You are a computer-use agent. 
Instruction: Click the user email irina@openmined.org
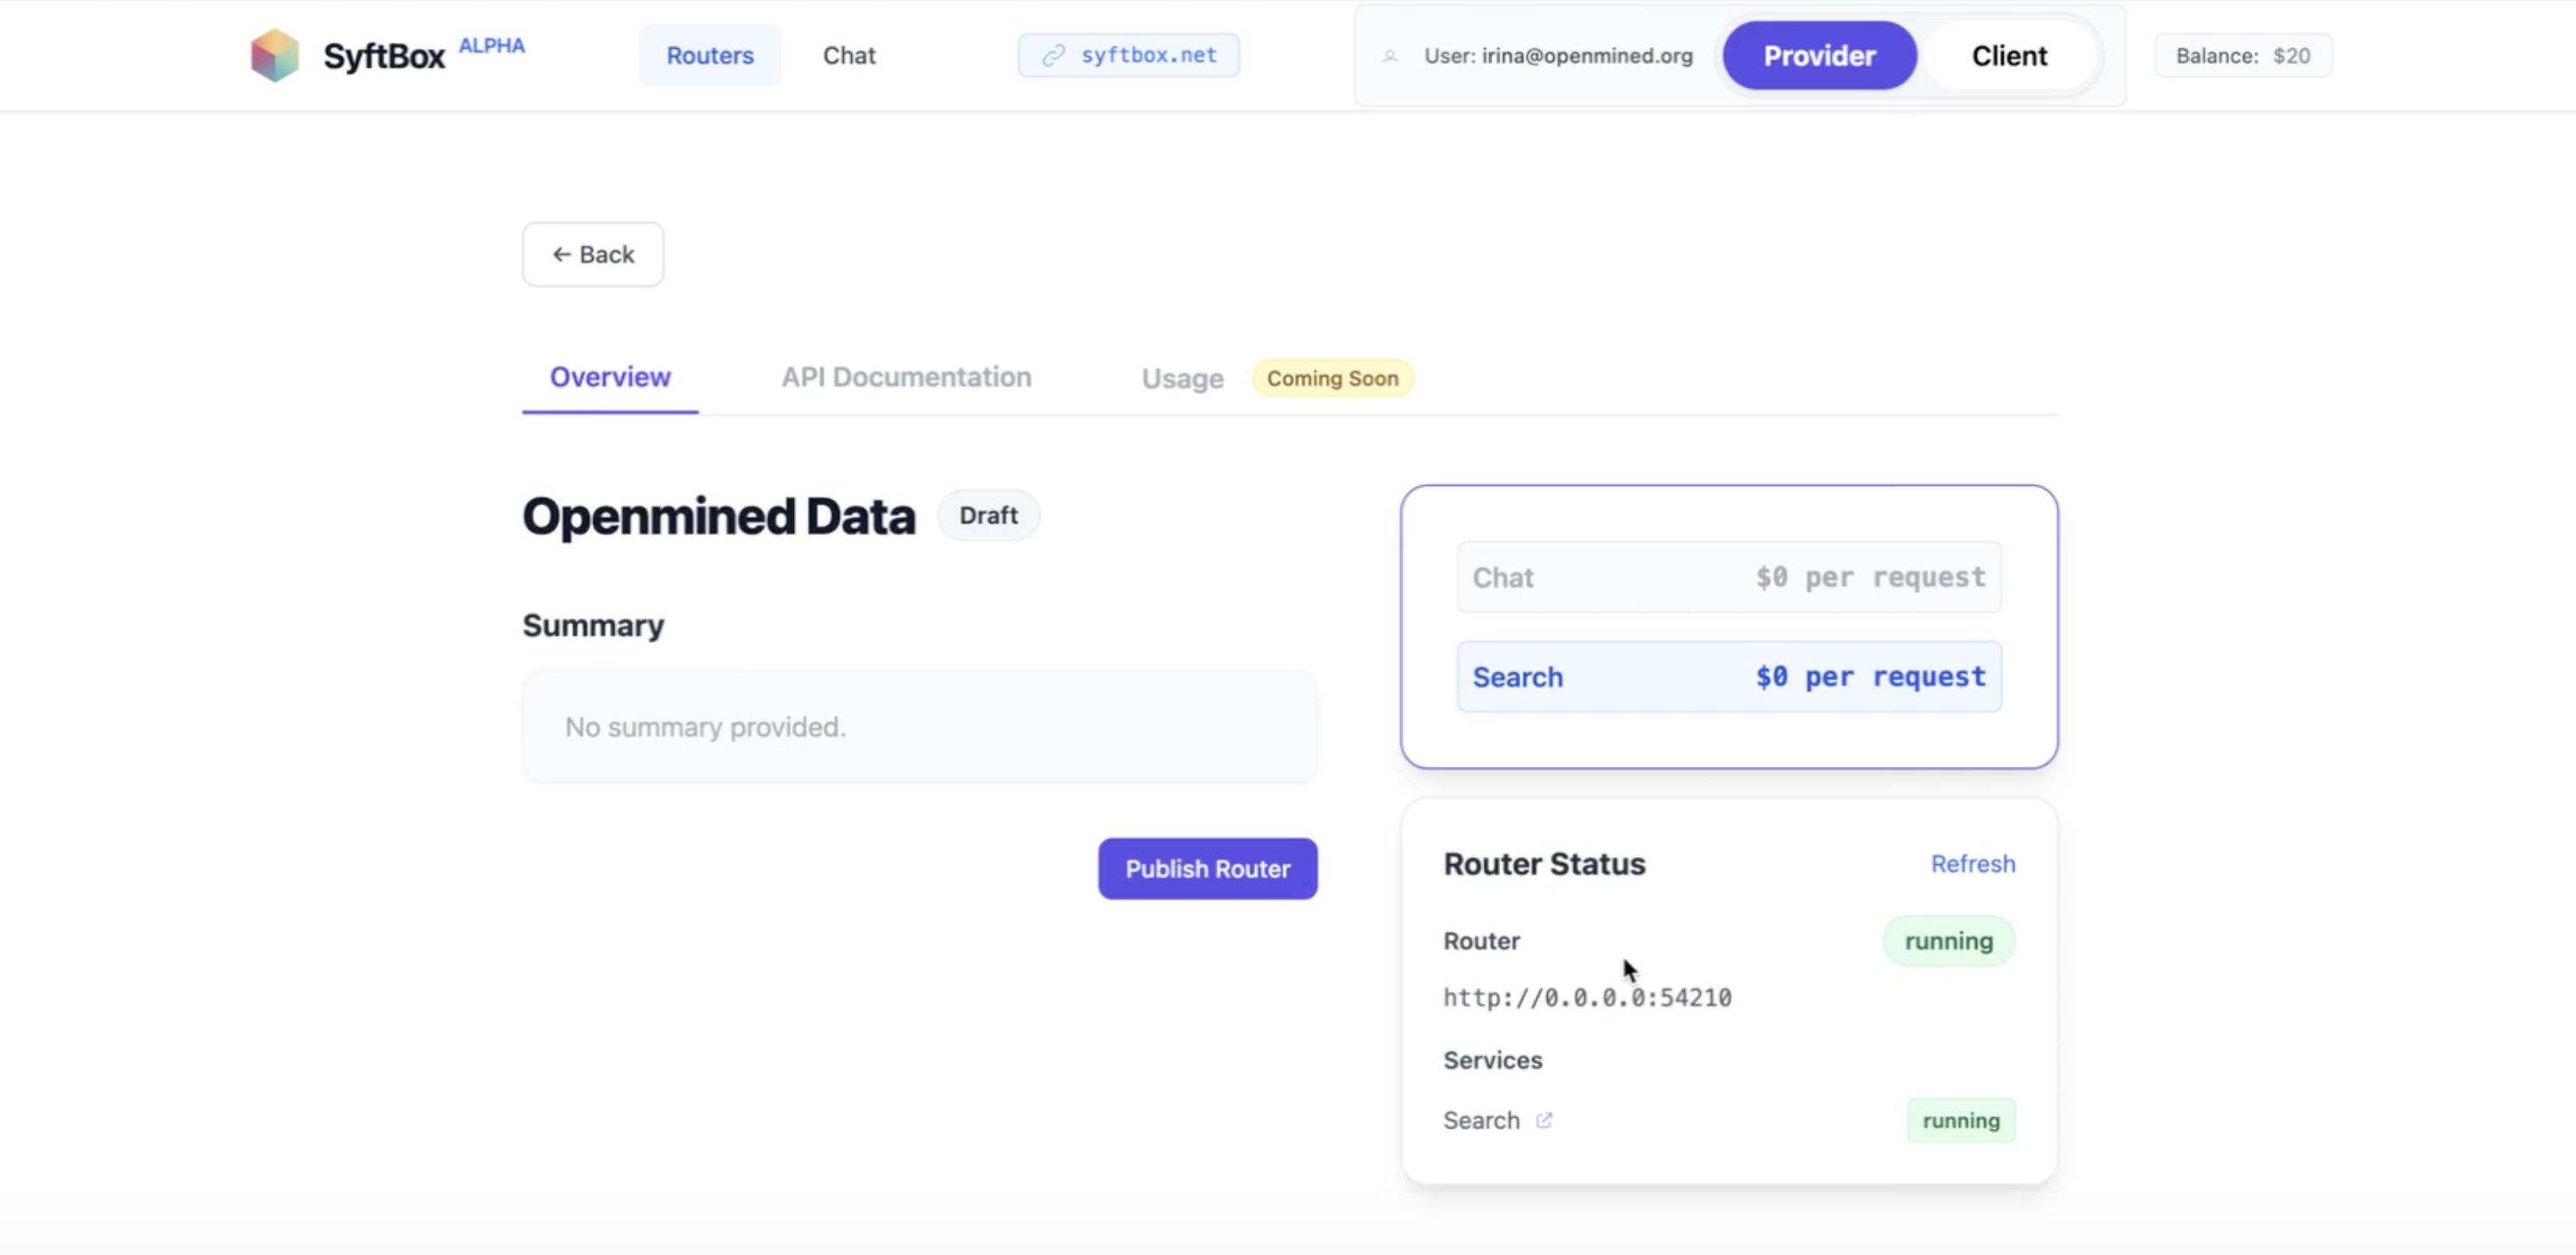(1587, 56)
